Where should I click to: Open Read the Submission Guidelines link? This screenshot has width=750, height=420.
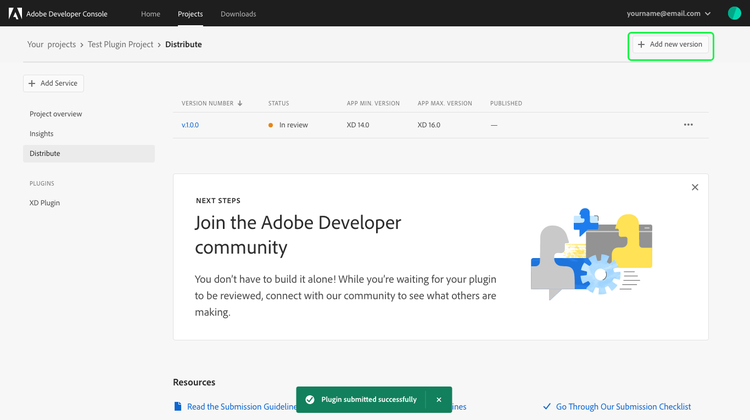pos(242,407)
